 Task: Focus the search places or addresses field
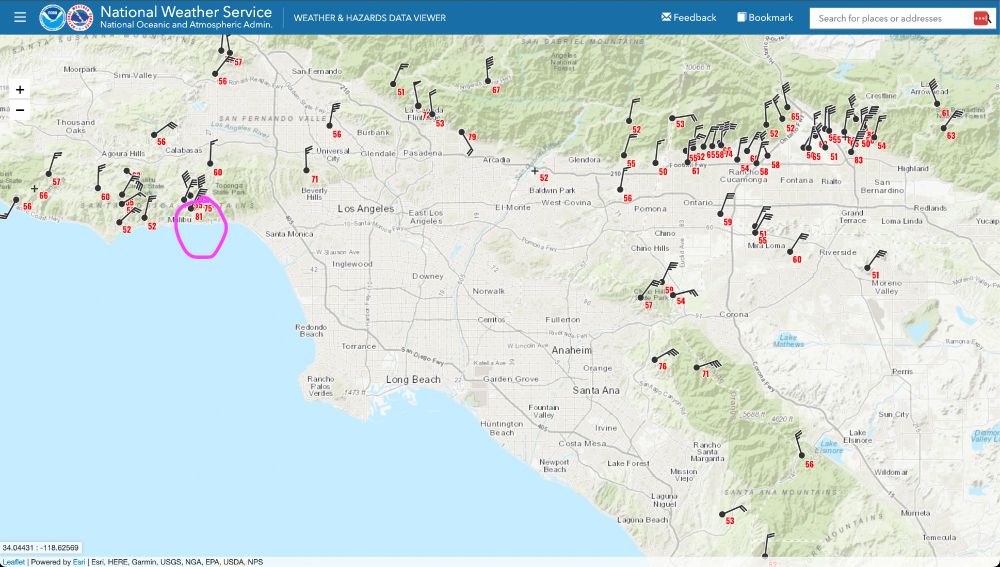pos(893,18)
